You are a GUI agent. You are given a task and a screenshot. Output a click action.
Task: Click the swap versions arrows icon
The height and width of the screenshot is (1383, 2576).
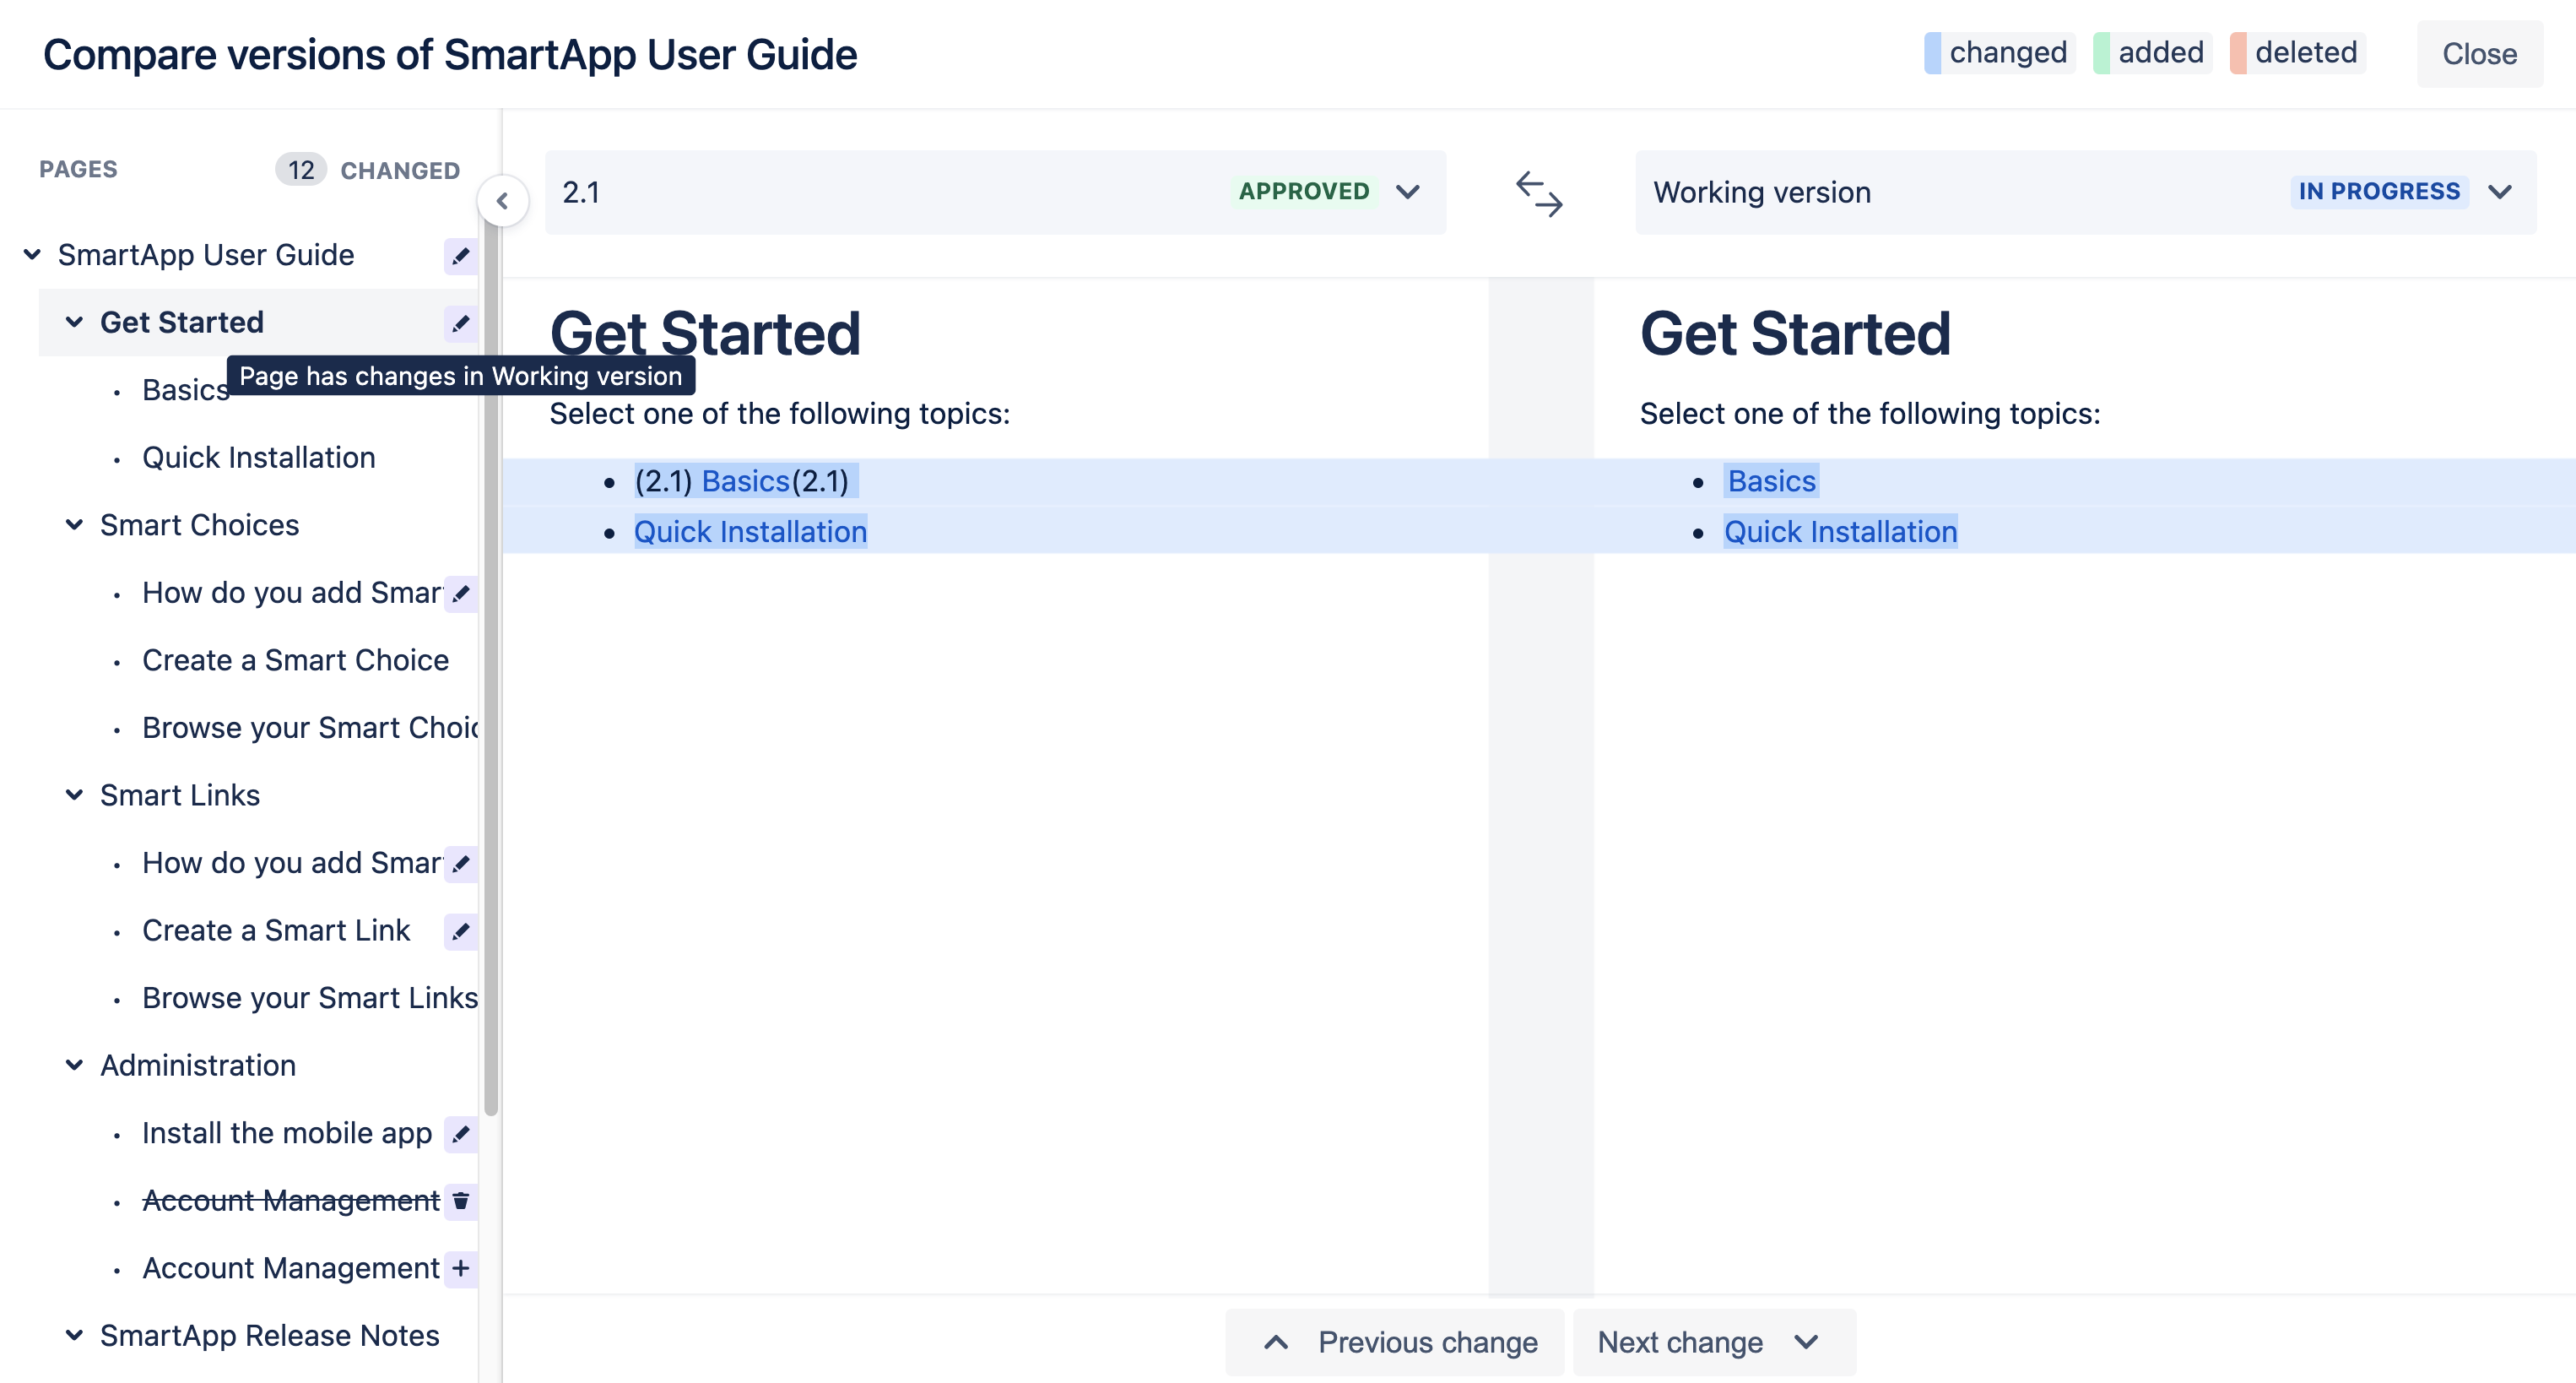1539,193
